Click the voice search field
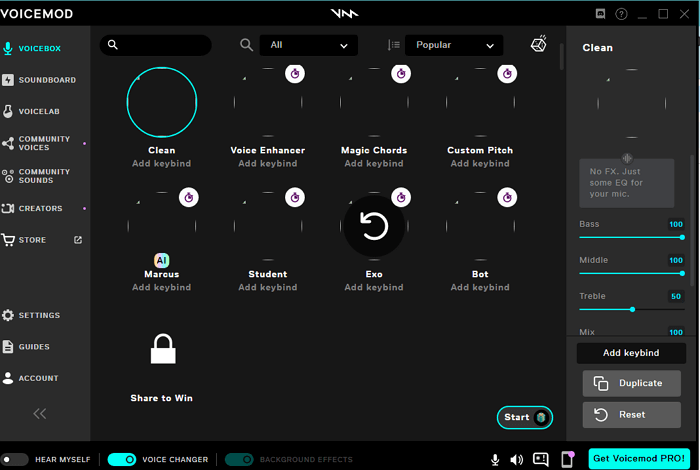This screenshot has width=700, height=470. [155, 45]
